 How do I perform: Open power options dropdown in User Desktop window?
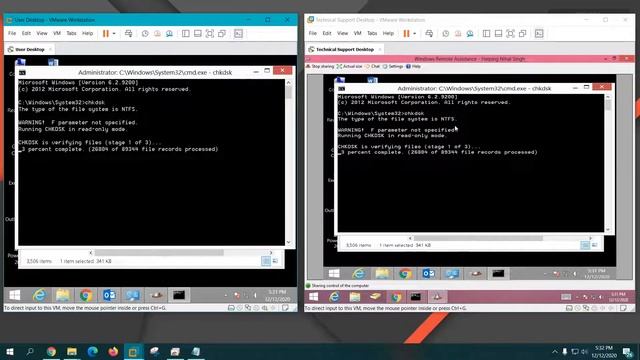click(114, 33)
